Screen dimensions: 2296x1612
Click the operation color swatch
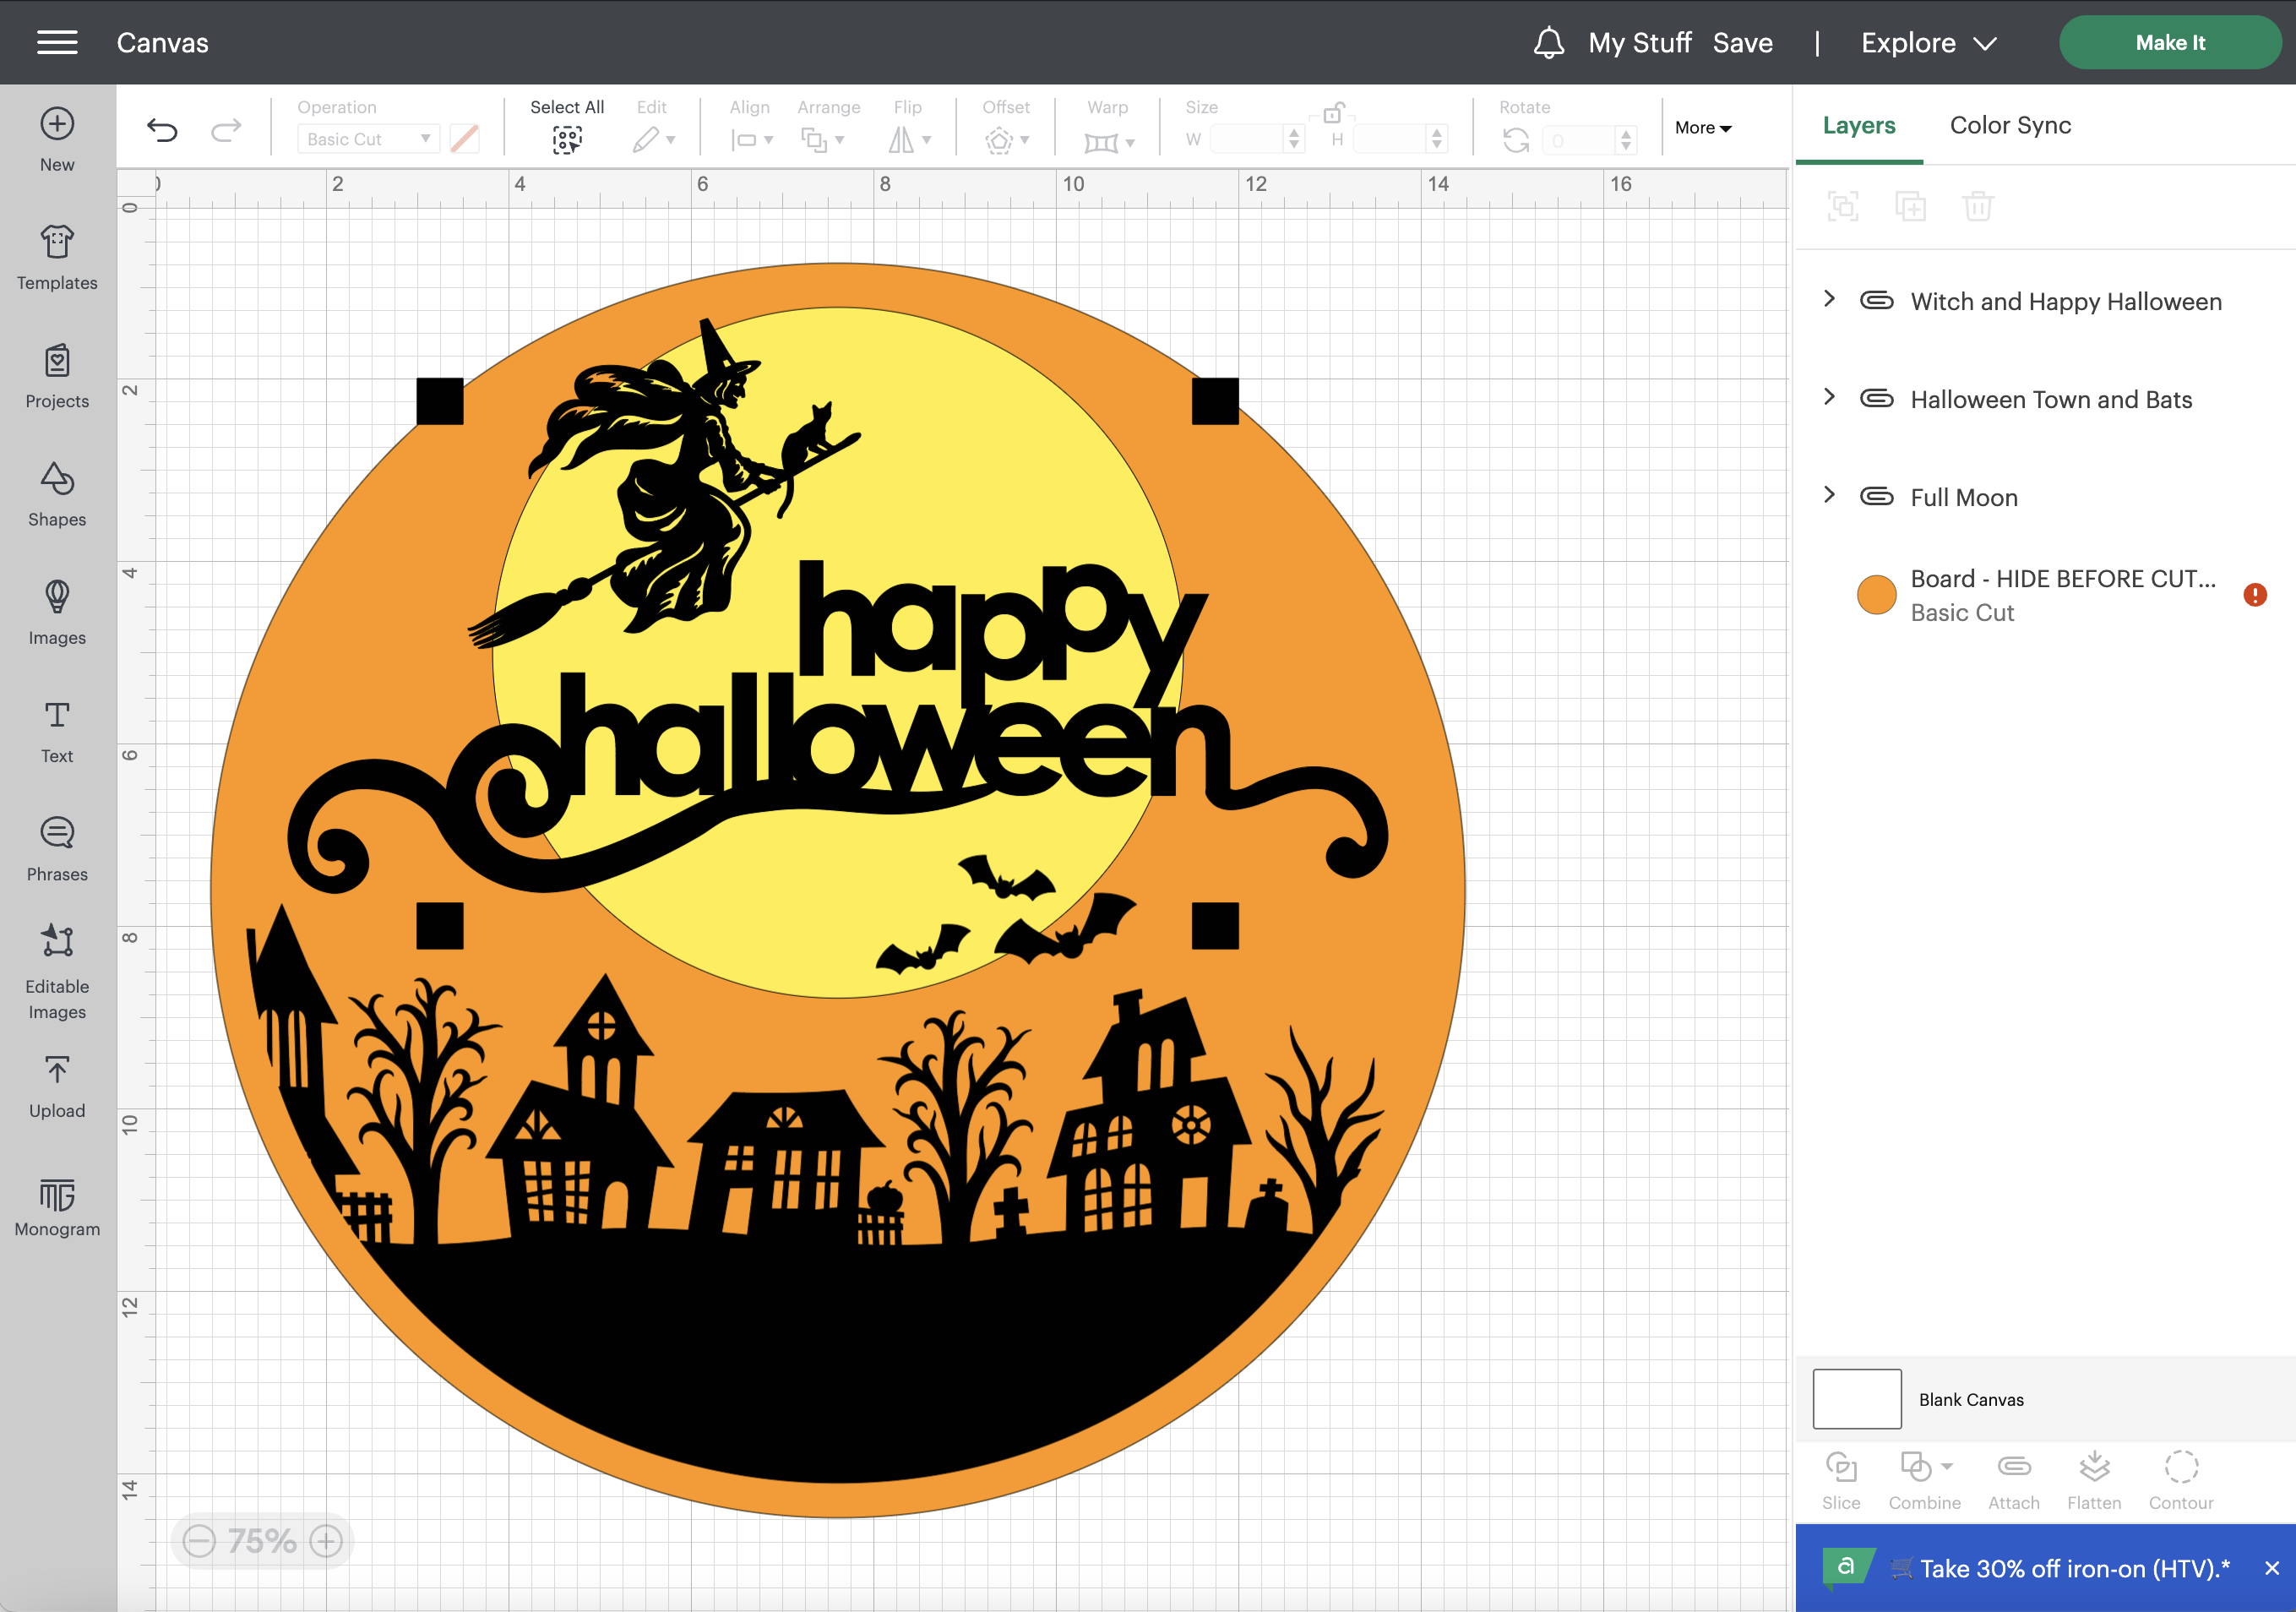464,139
